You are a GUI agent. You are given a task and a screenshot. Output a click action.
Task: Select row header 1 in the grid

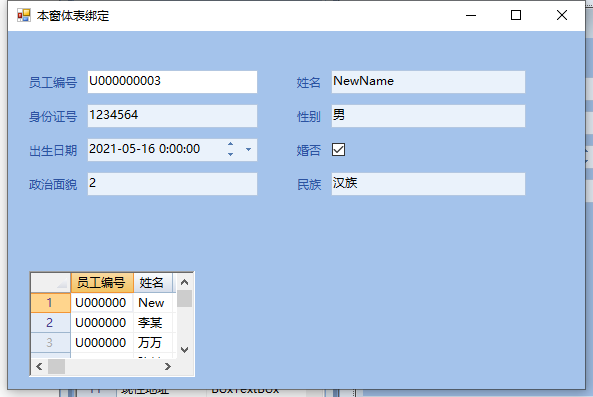coord(50,302)
